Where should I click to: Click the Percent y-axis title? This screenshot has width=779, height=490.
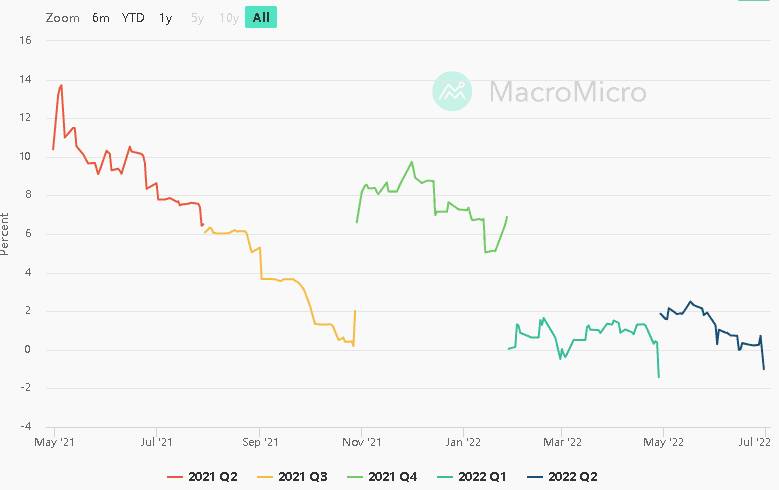tap(7, 233)
